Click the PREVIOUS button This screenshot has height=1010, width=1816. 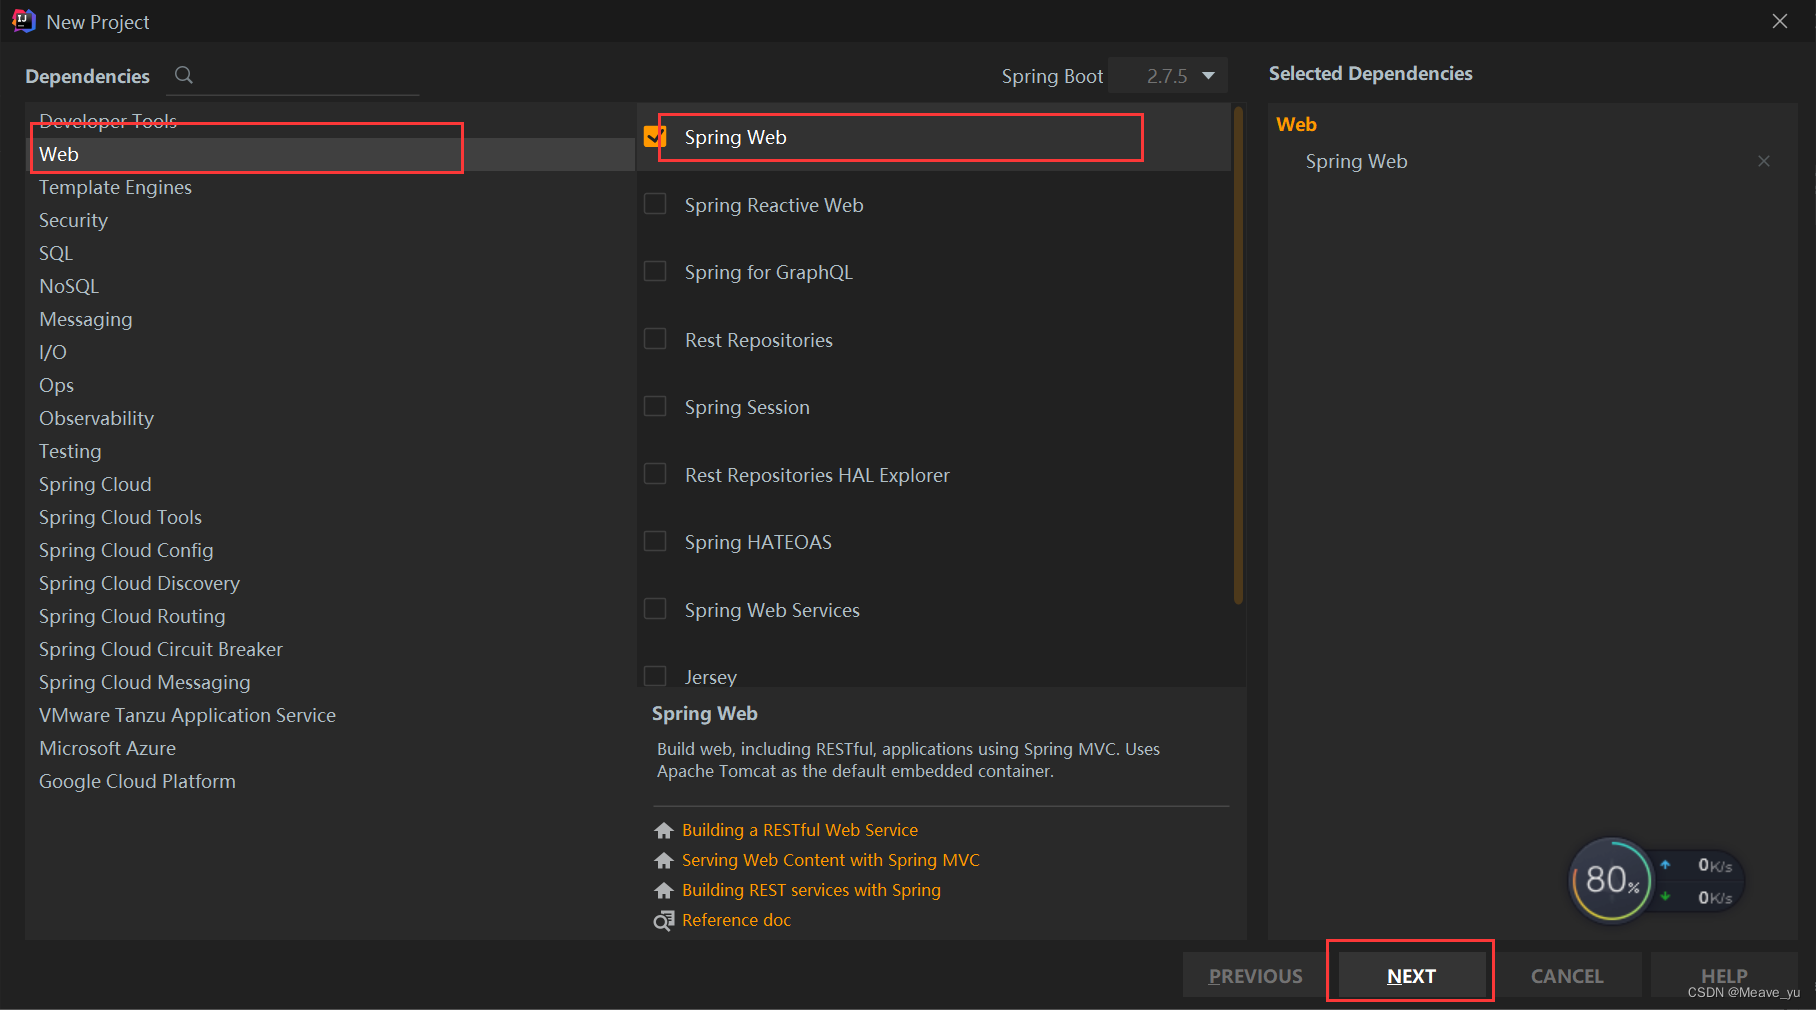coord(1256,975)
